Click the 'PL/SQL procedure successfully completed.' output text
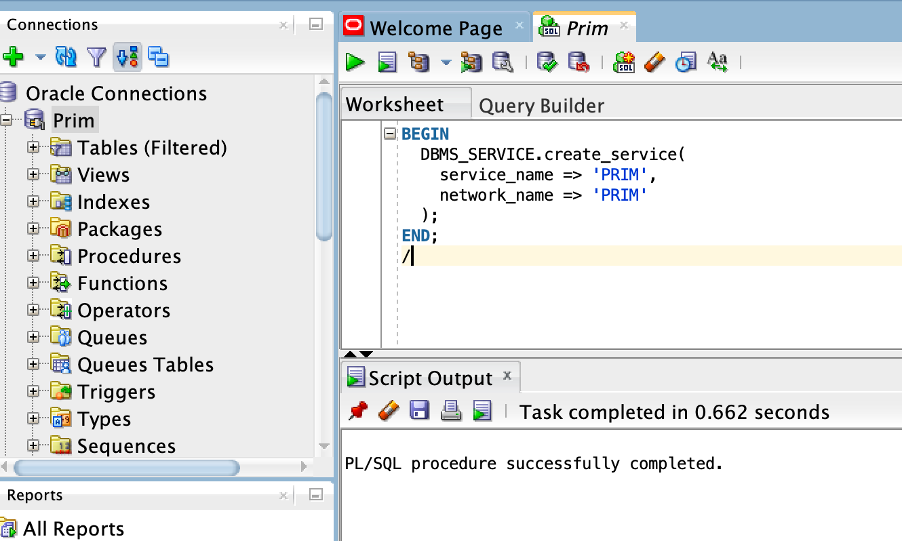Viewport: 902px width, 542px height. [533, 463]
